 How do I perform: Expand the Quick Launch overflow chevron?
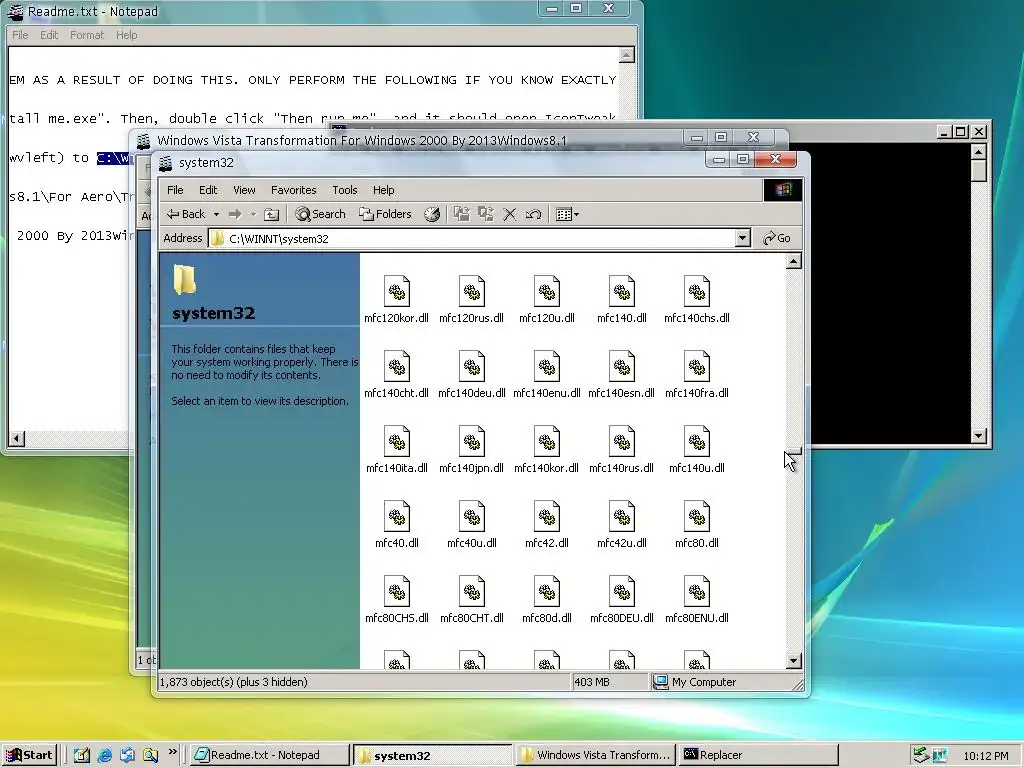(172, 752)
